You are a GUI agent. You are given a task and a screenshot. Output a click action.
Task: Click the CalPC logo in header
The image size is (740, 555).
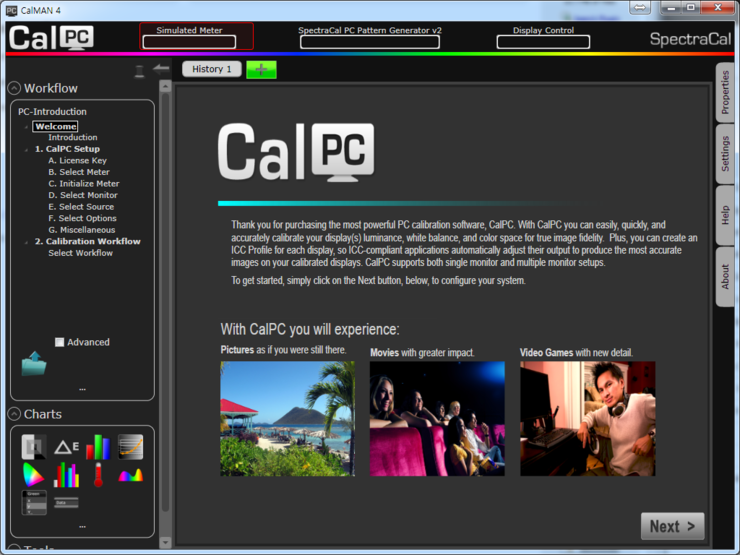(51, 37)
